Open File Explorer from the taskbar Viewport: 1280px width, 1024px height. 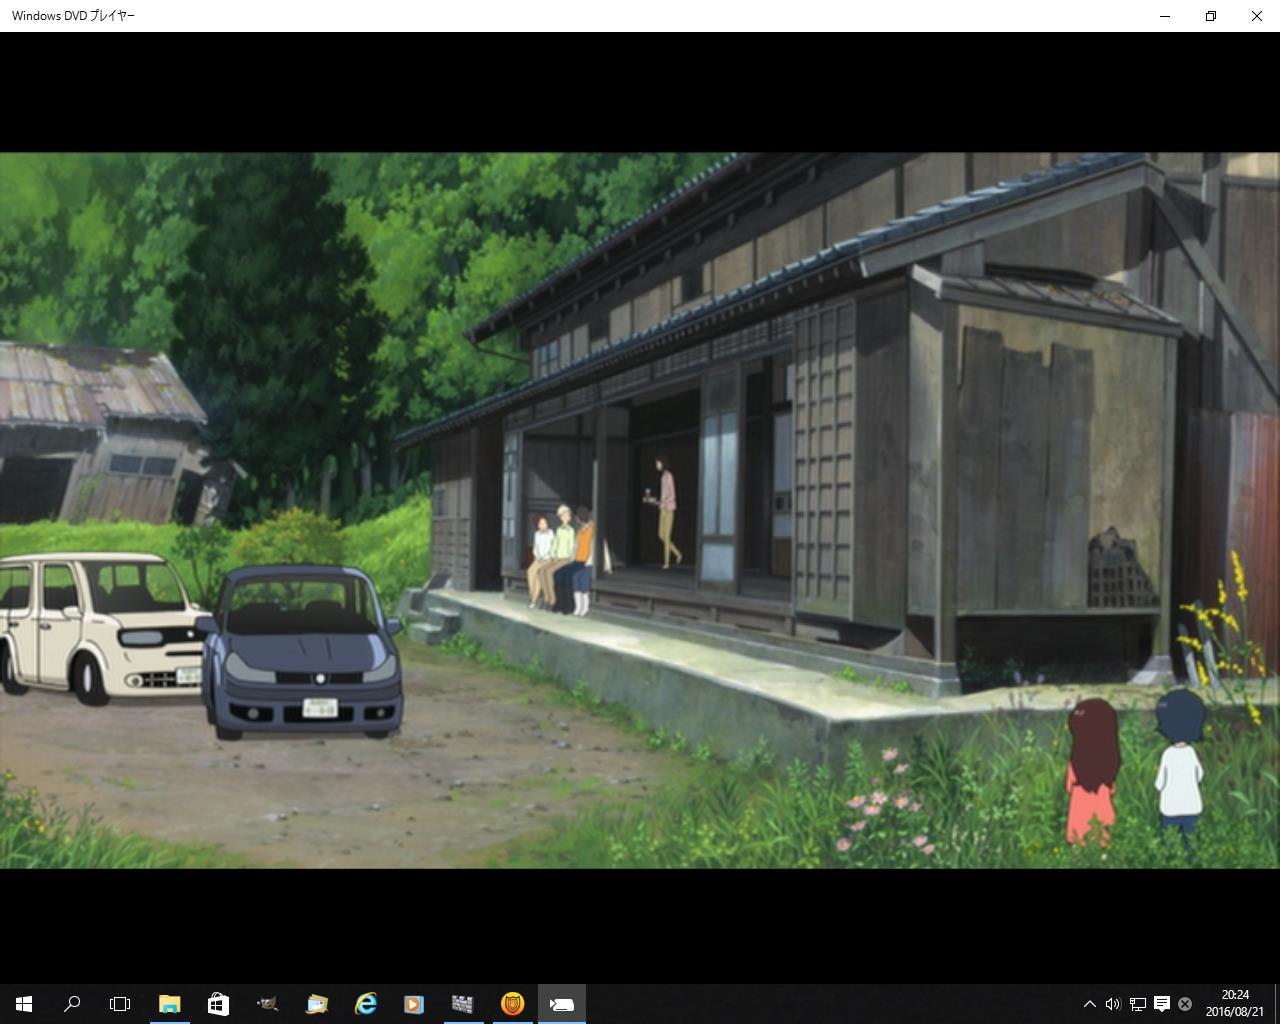tap(169, 1004)
